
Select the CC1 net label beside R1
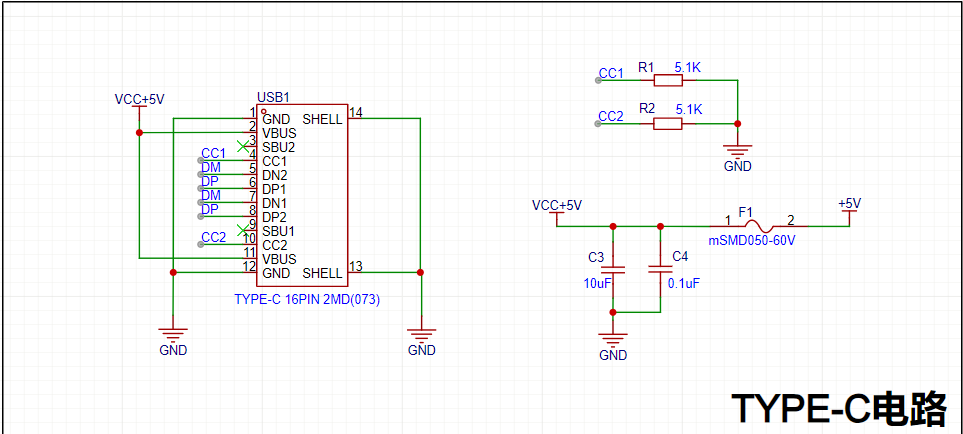tap(610, 74)
